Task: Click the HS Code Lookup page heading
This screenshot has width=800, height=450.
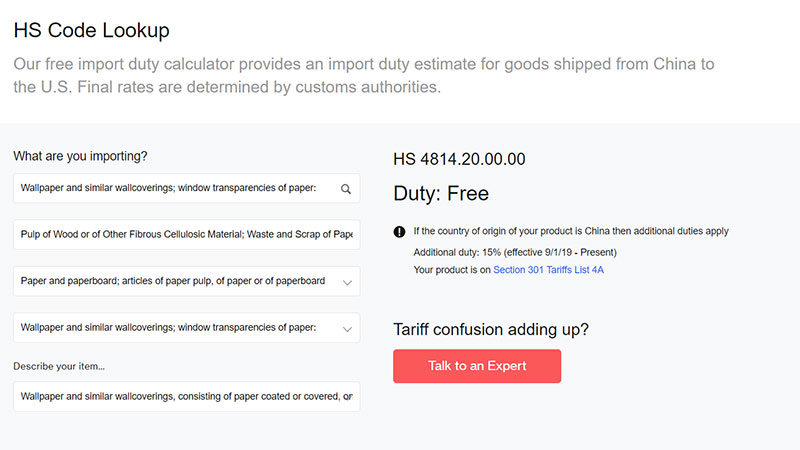Action: tap(92, 31)
